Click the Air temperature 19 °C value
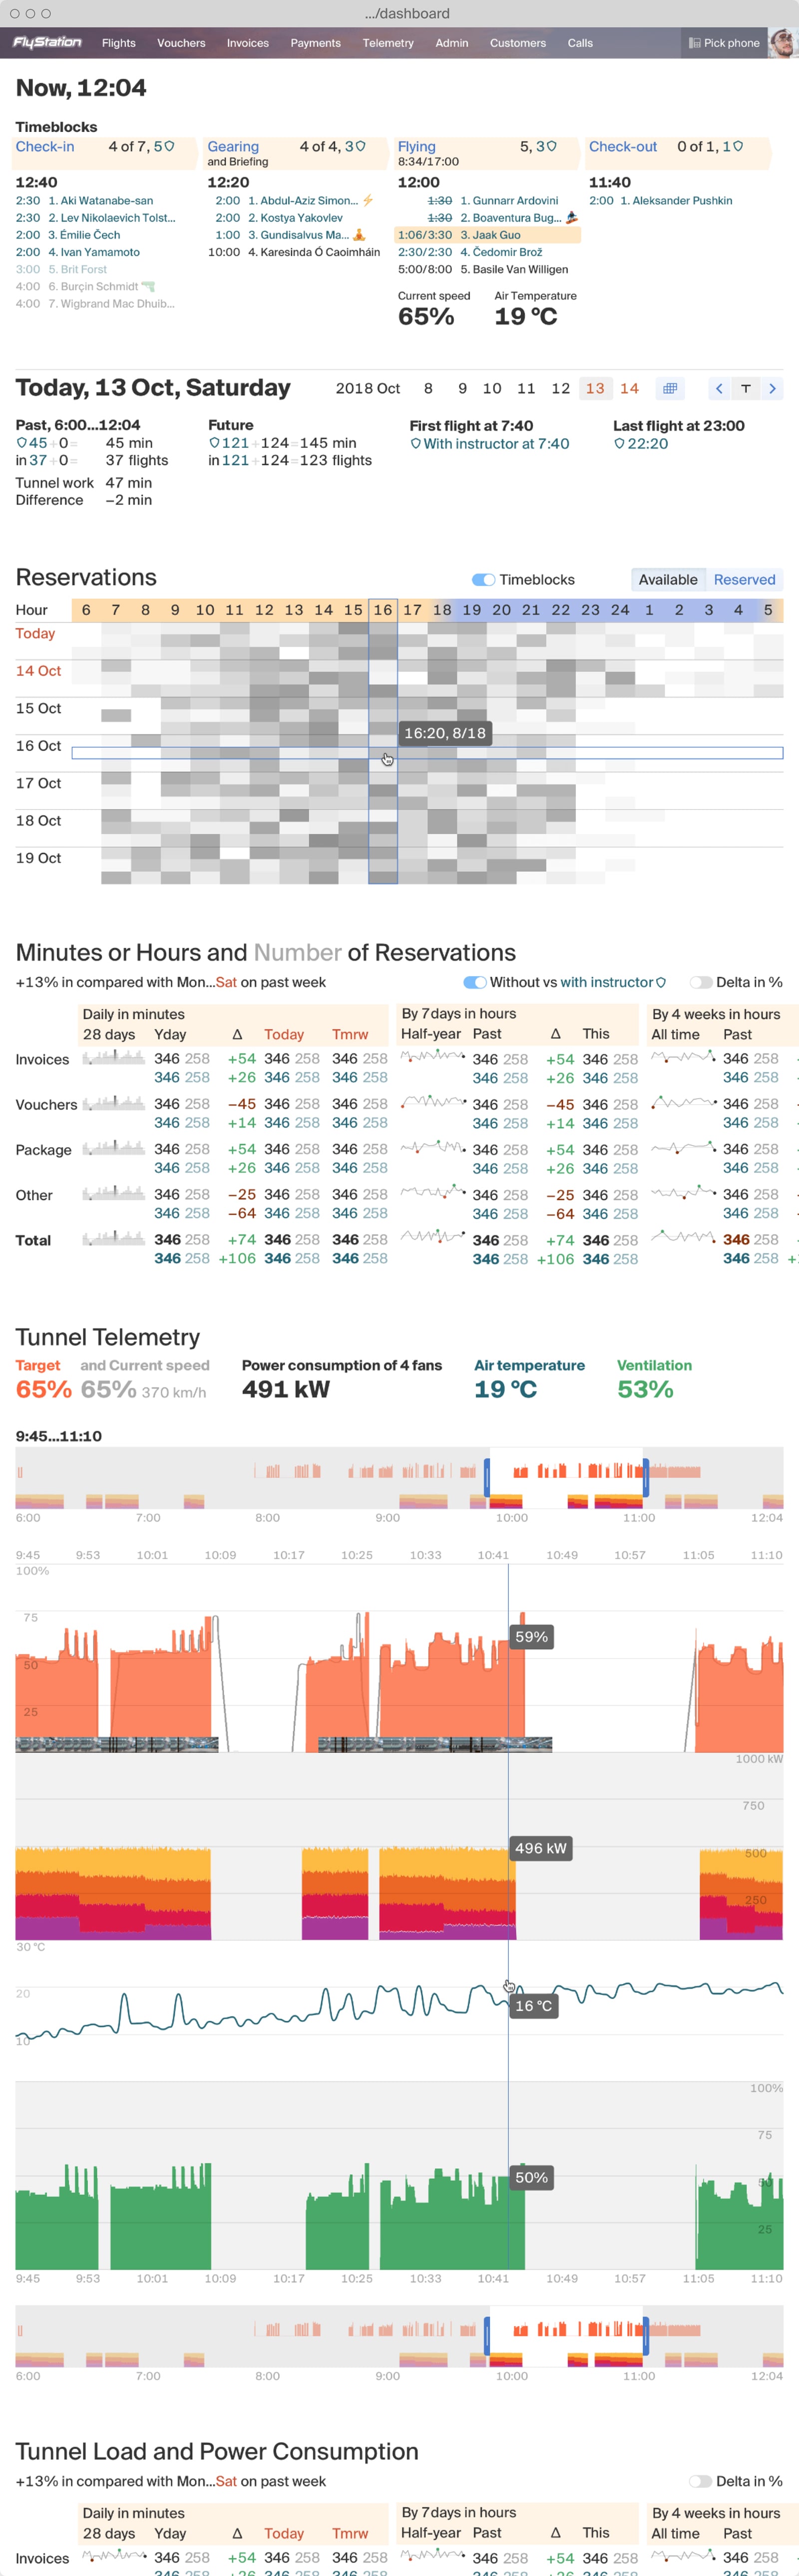This screenshot has width=799, height=2576. coord(505,1390)
